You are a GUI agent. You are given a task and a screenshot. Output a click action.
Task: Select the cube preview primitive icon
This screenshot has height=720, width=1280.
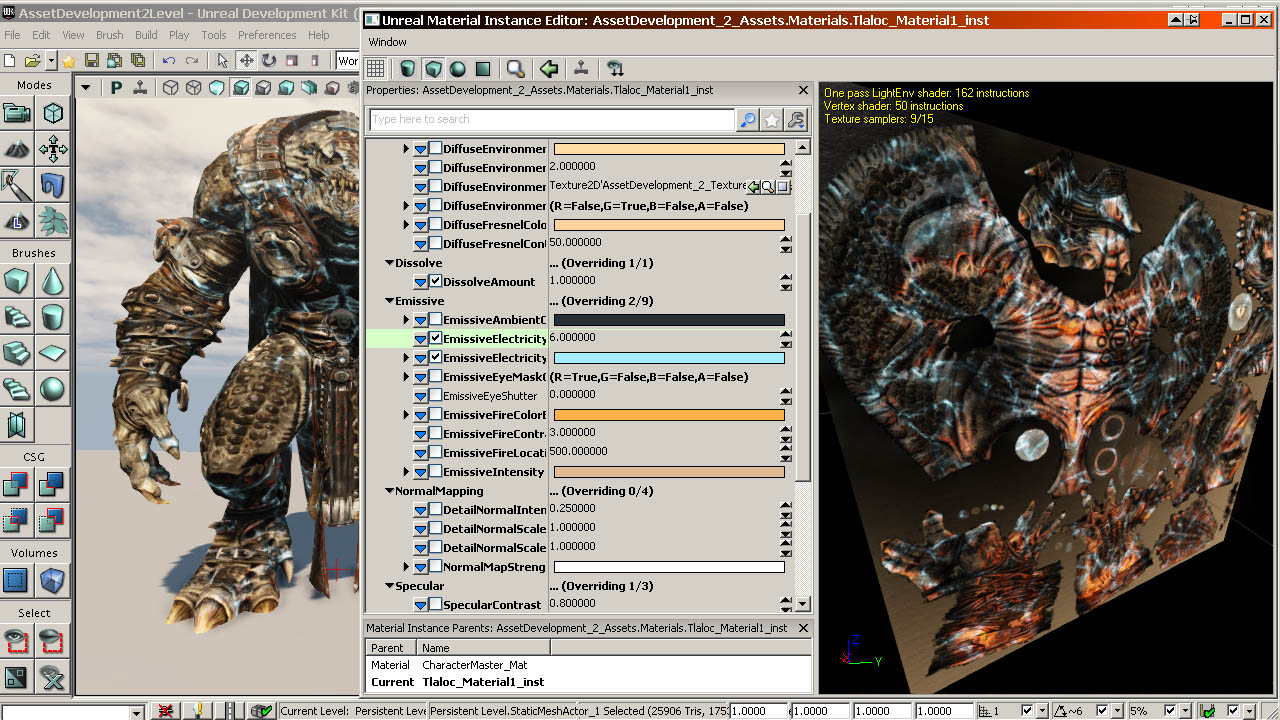coord(433,69)
